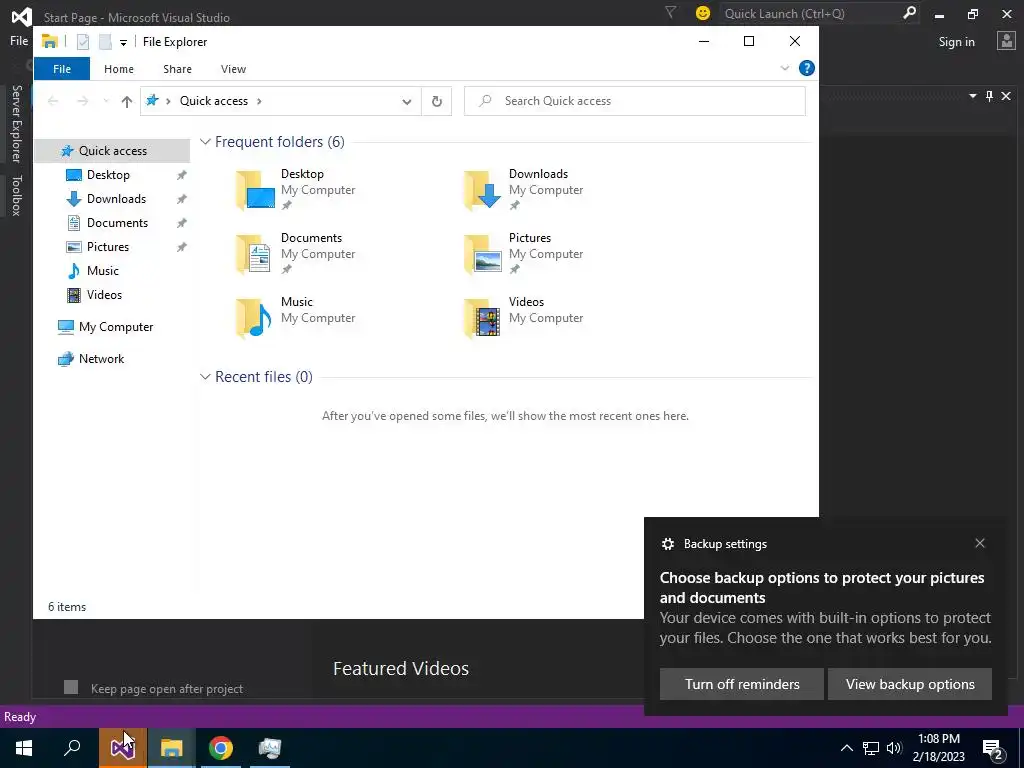Click the taskbar search icon
This screenshot has width=1024, height=768.
coord(72,748)
